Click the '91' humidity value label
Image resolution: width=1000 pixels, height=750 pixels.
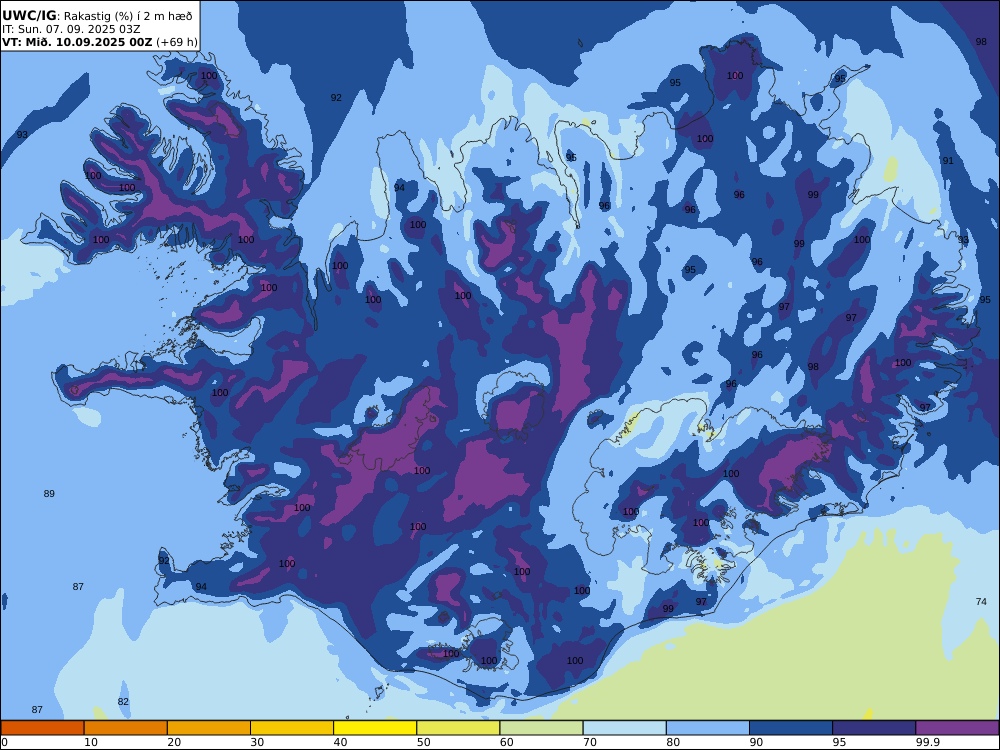(948, 161)
